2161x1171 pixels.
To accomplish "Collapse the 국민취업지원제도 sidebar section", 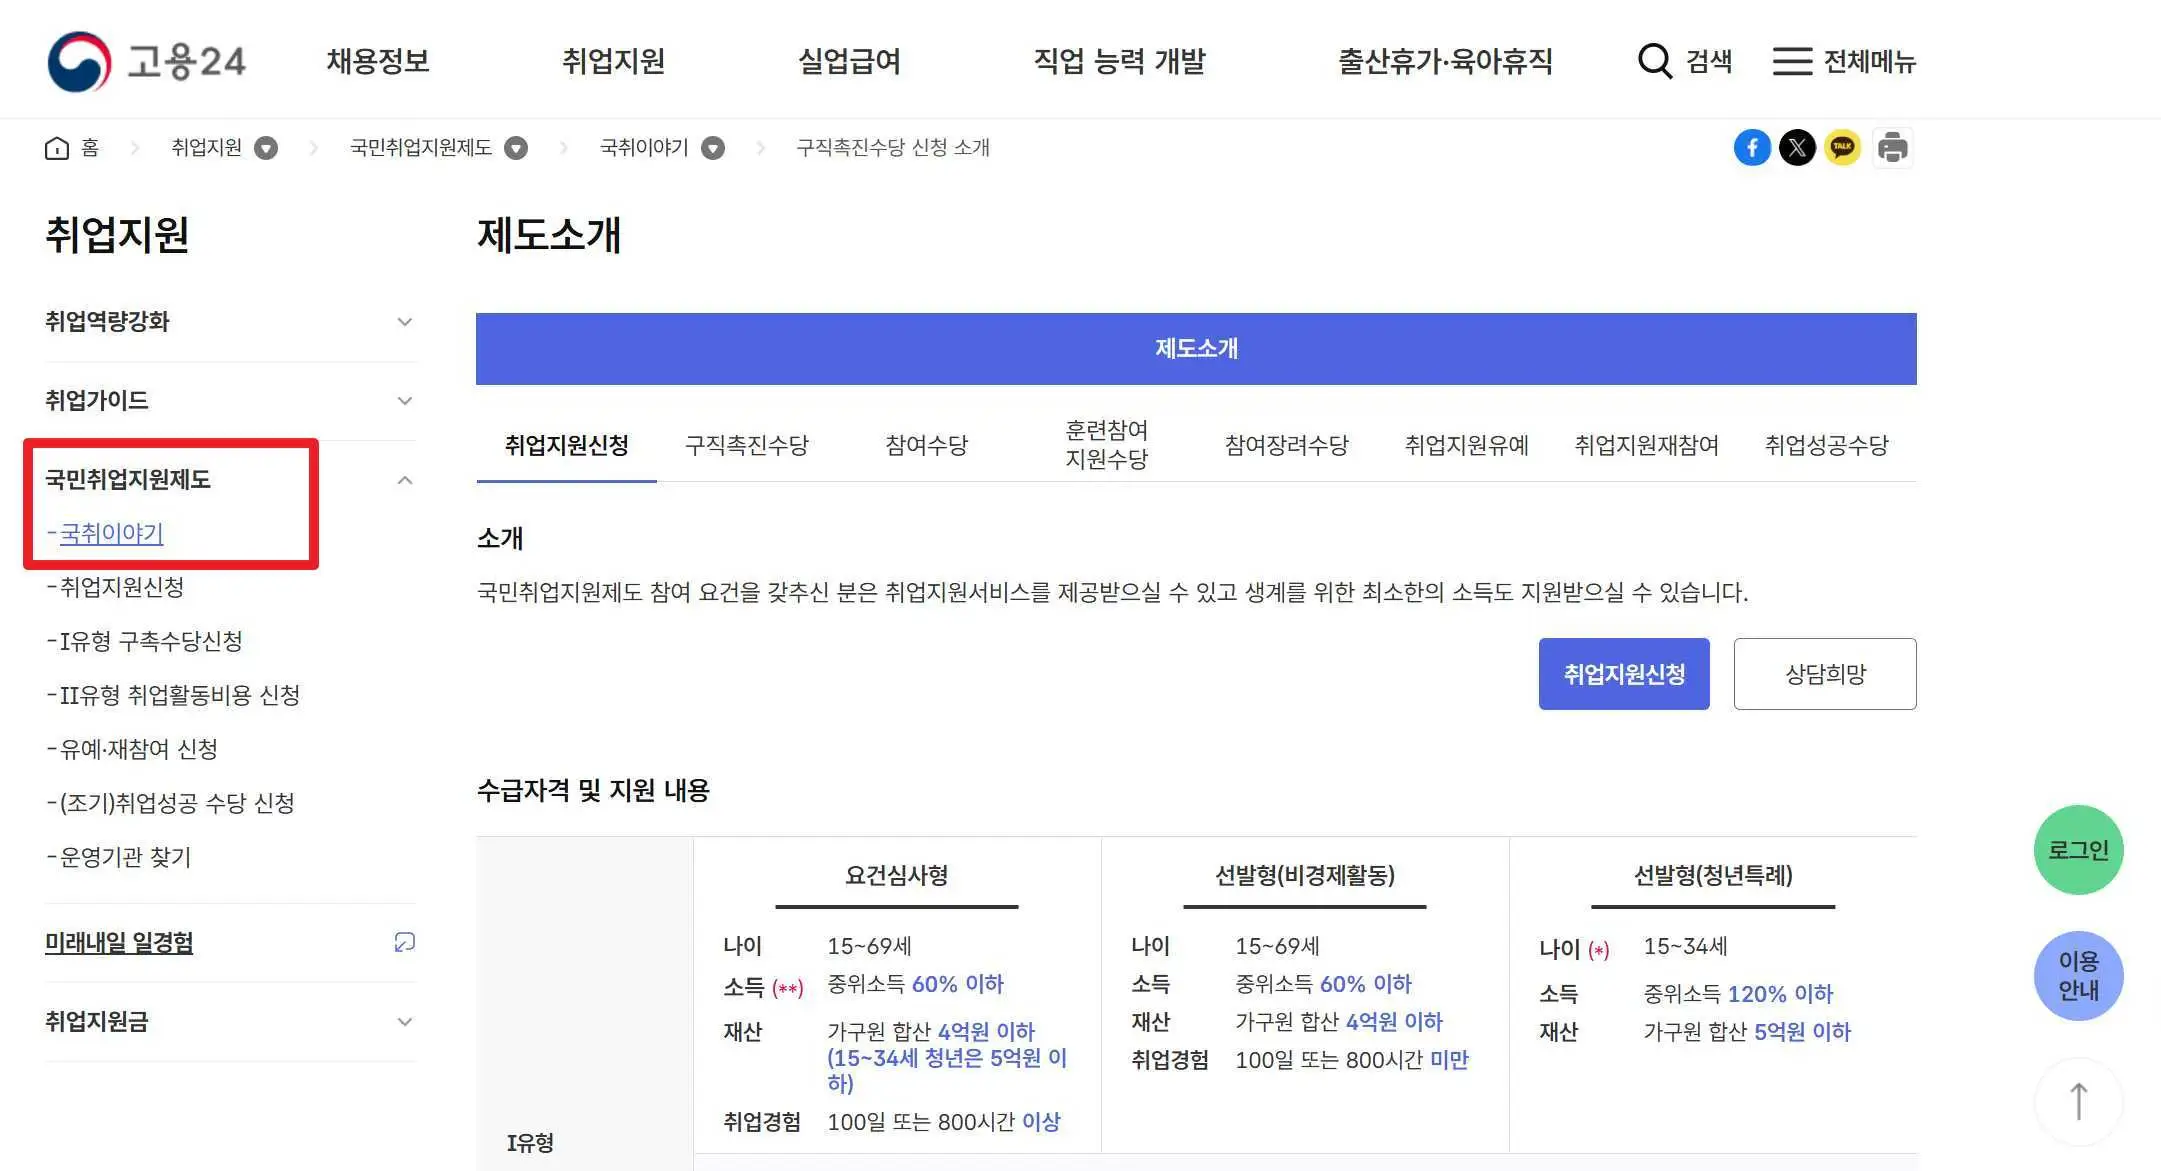I will coord(405,479).
